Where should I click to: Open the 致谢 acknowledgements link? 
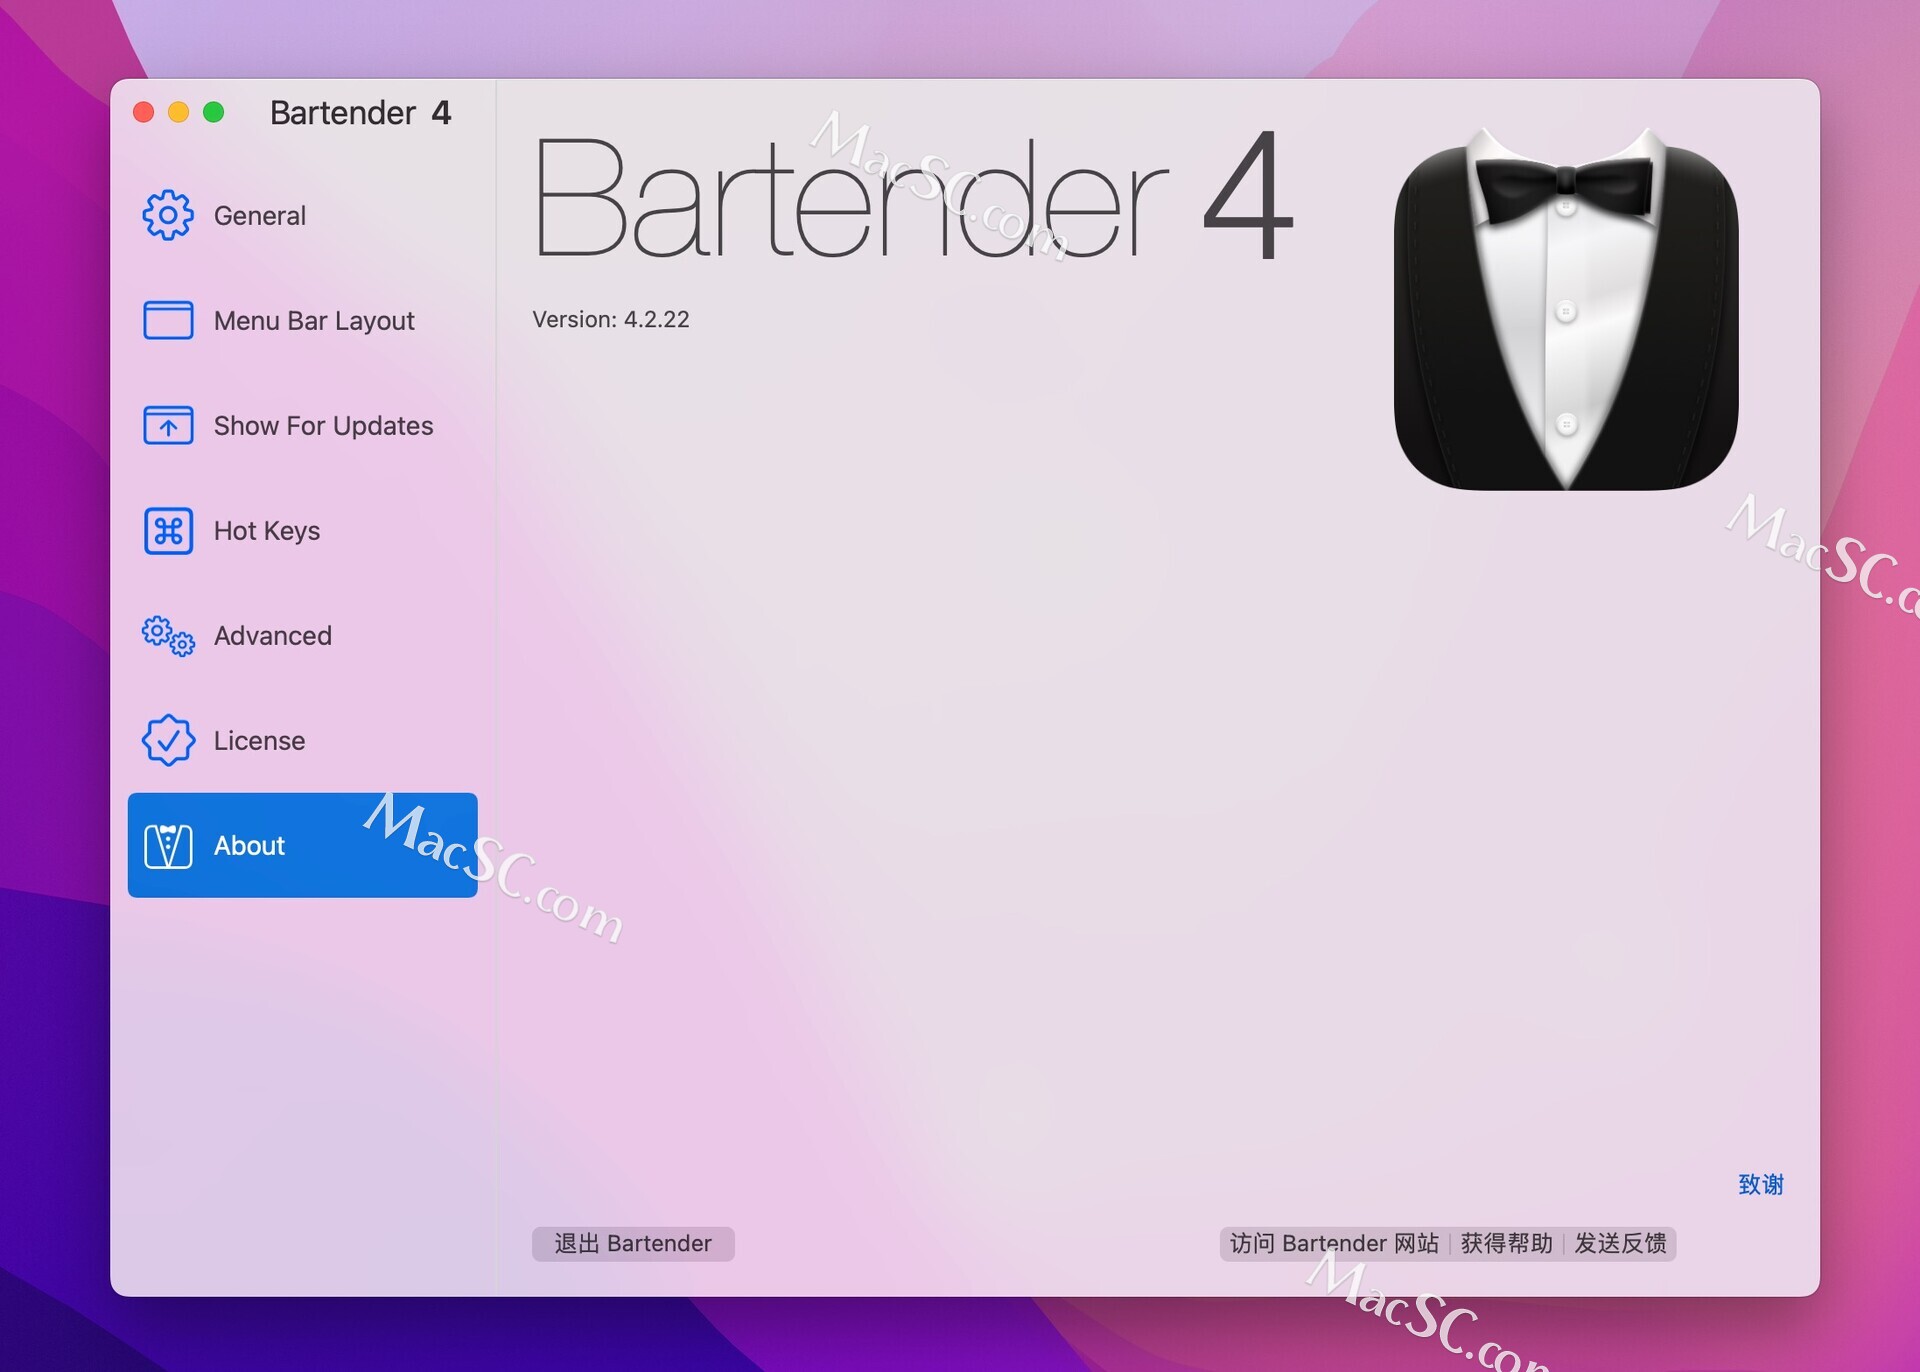pos(1761,1185)
